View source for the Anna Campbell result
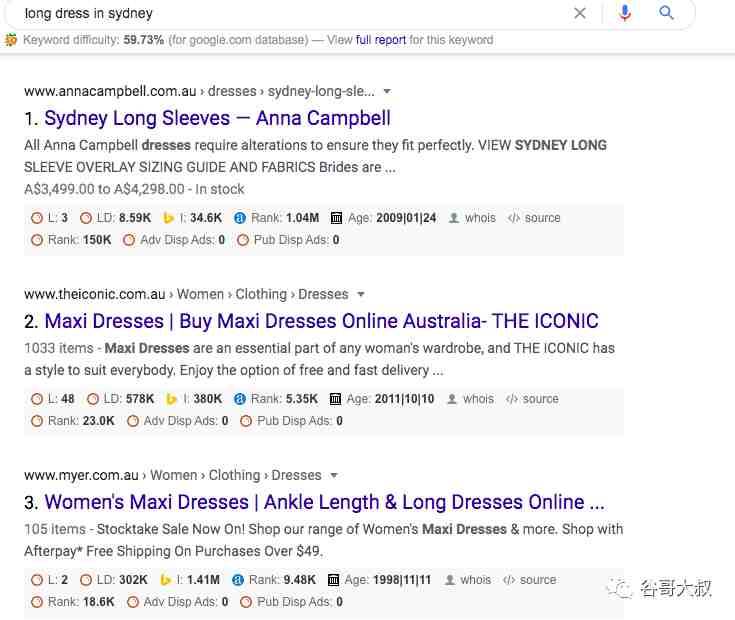The height and width of the screenshot is (620, 735). click(534, 218)
